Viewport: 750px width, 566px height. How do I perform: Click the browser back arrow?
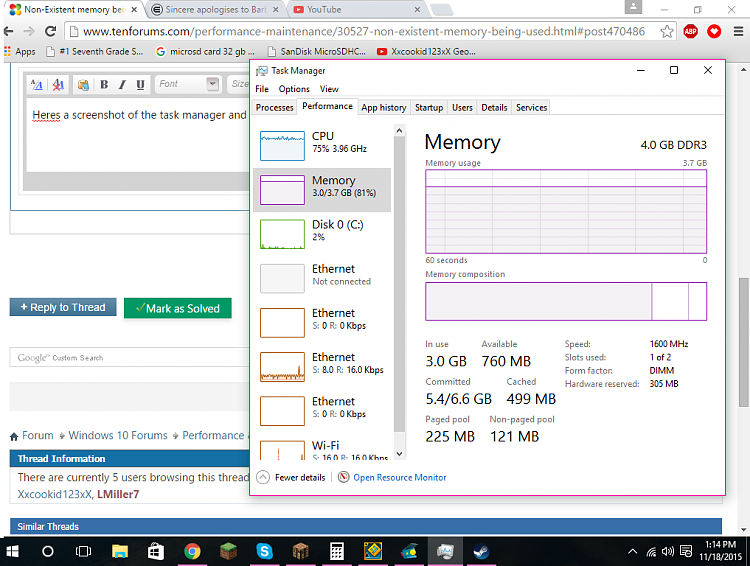8,32
